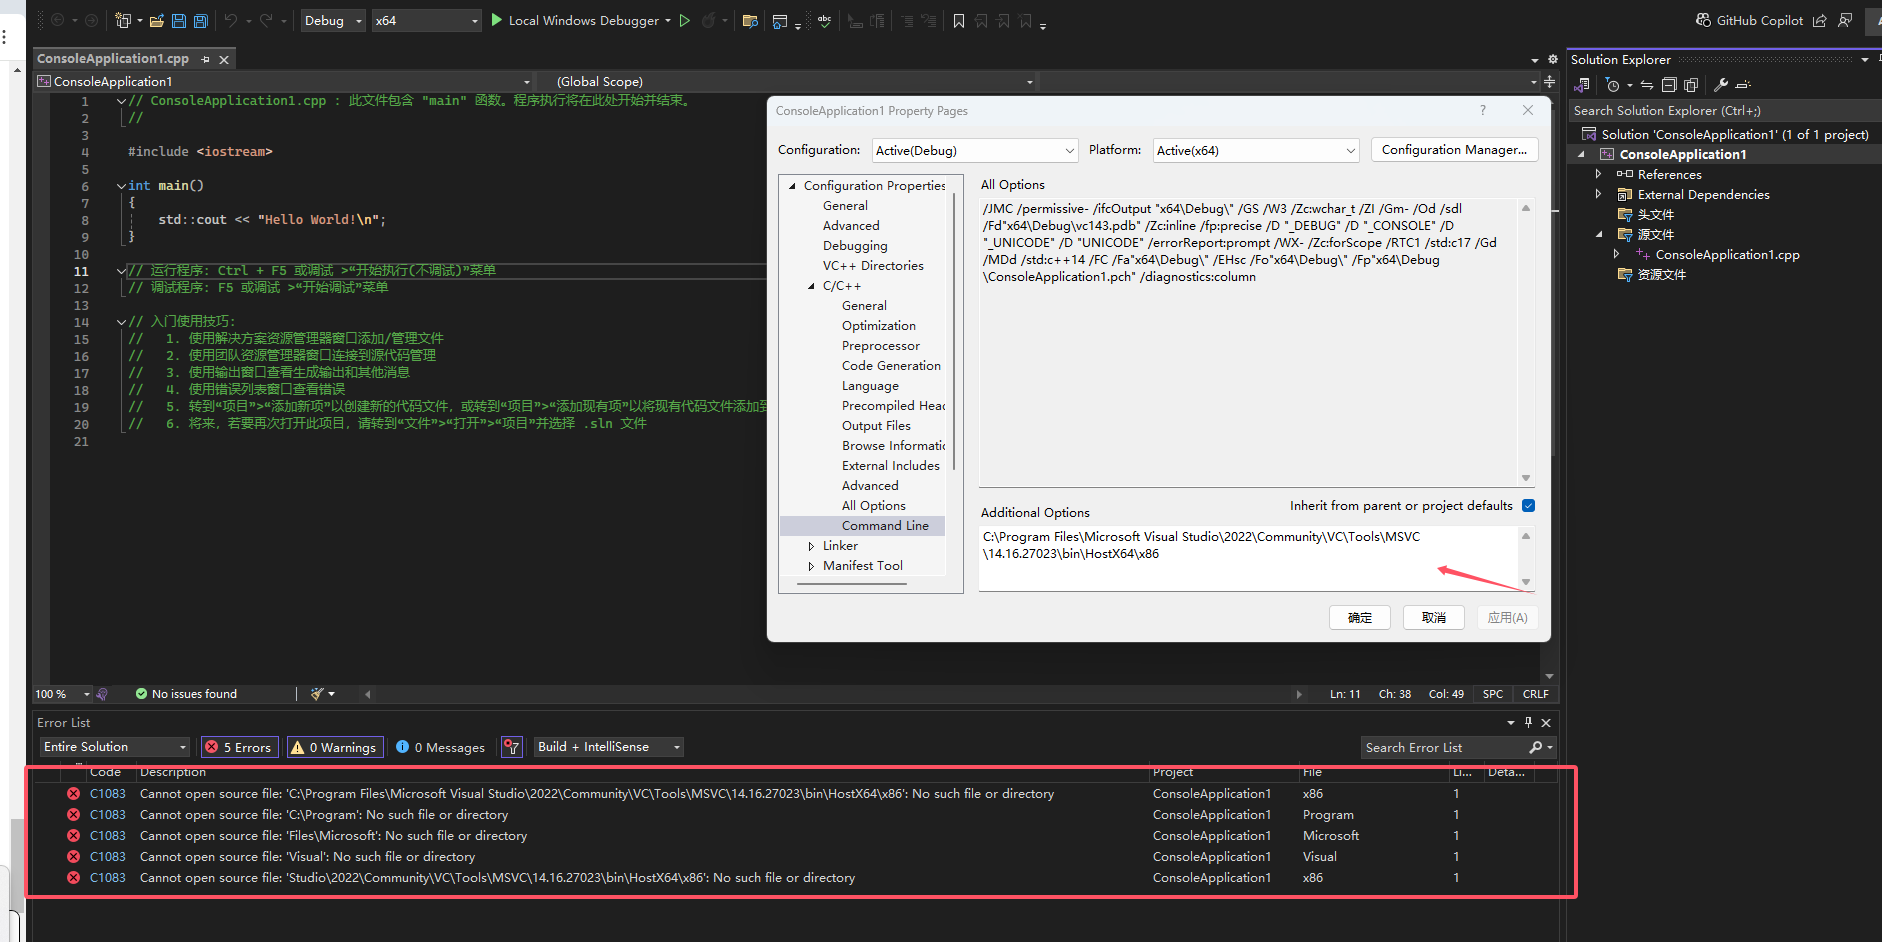Toggle bookmark on current line icon
Image resolution: width=1882 pixels, height=942 pixels.
click(959, 20)
